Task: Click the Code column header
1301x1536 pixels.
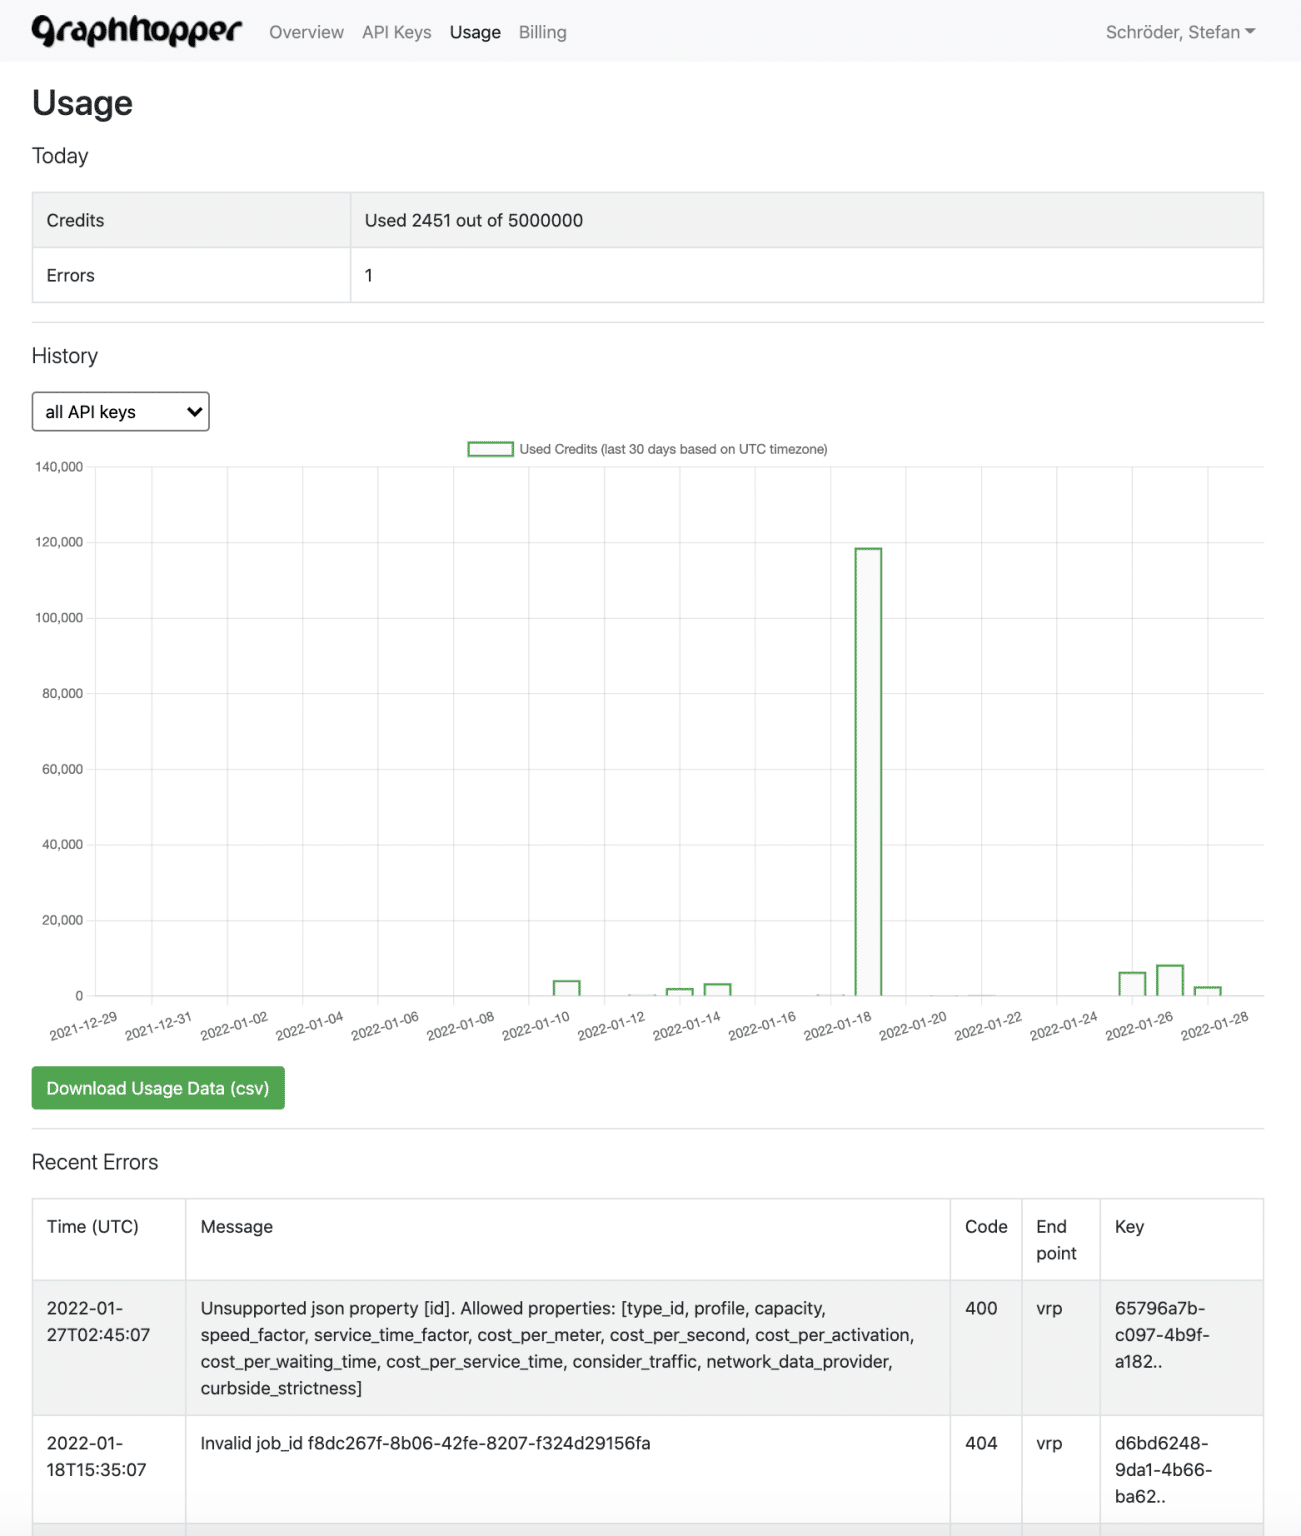Action: pyautogui.click(x=984, y=1226)
